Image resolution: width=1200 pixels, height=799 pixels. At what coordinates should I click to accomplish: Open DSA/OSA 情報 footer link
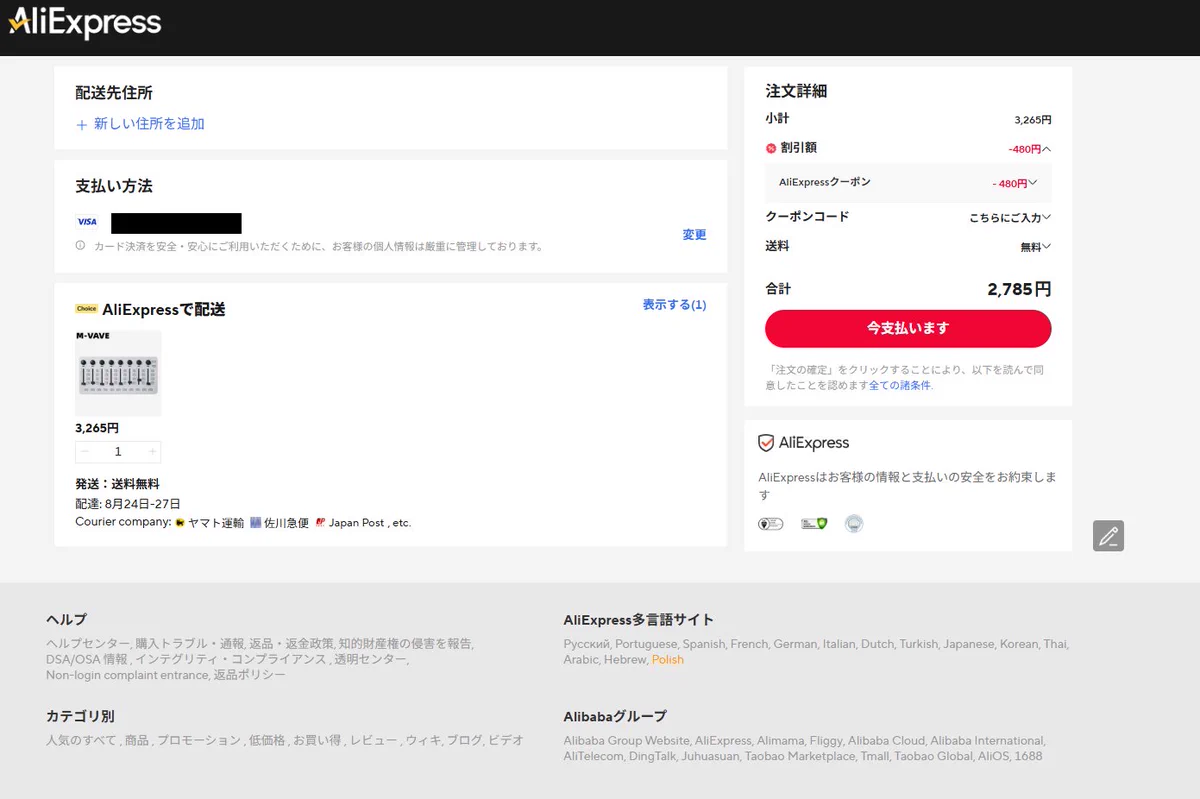tap(86, 660)
